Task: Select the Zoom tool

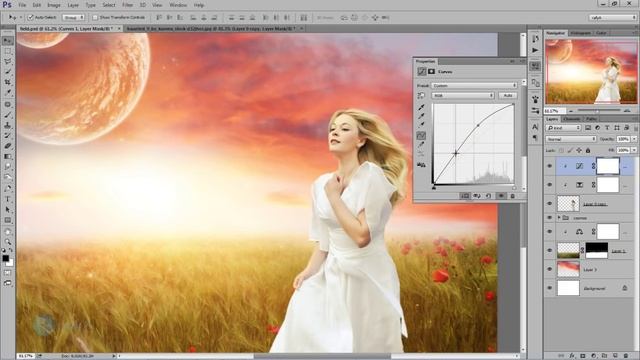Action: pos(8,242)
